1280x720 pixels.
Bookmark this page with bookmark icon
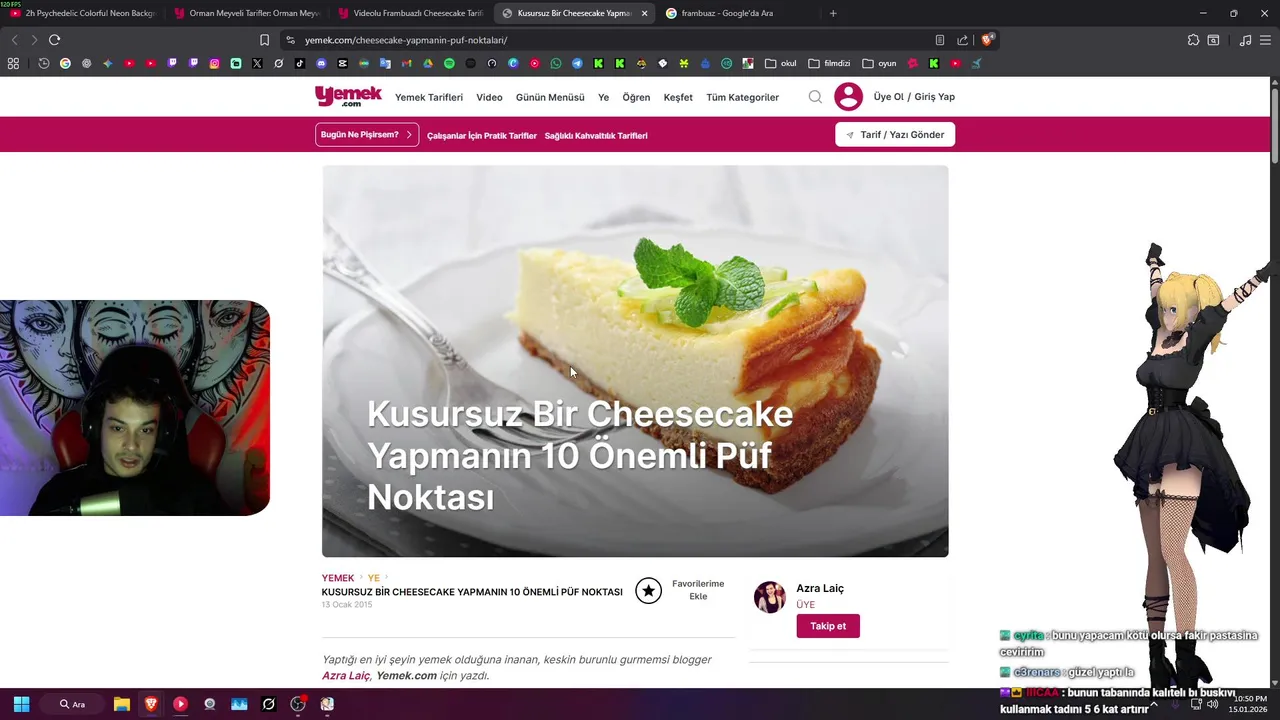pyautogui.click(x=264, y=40)
